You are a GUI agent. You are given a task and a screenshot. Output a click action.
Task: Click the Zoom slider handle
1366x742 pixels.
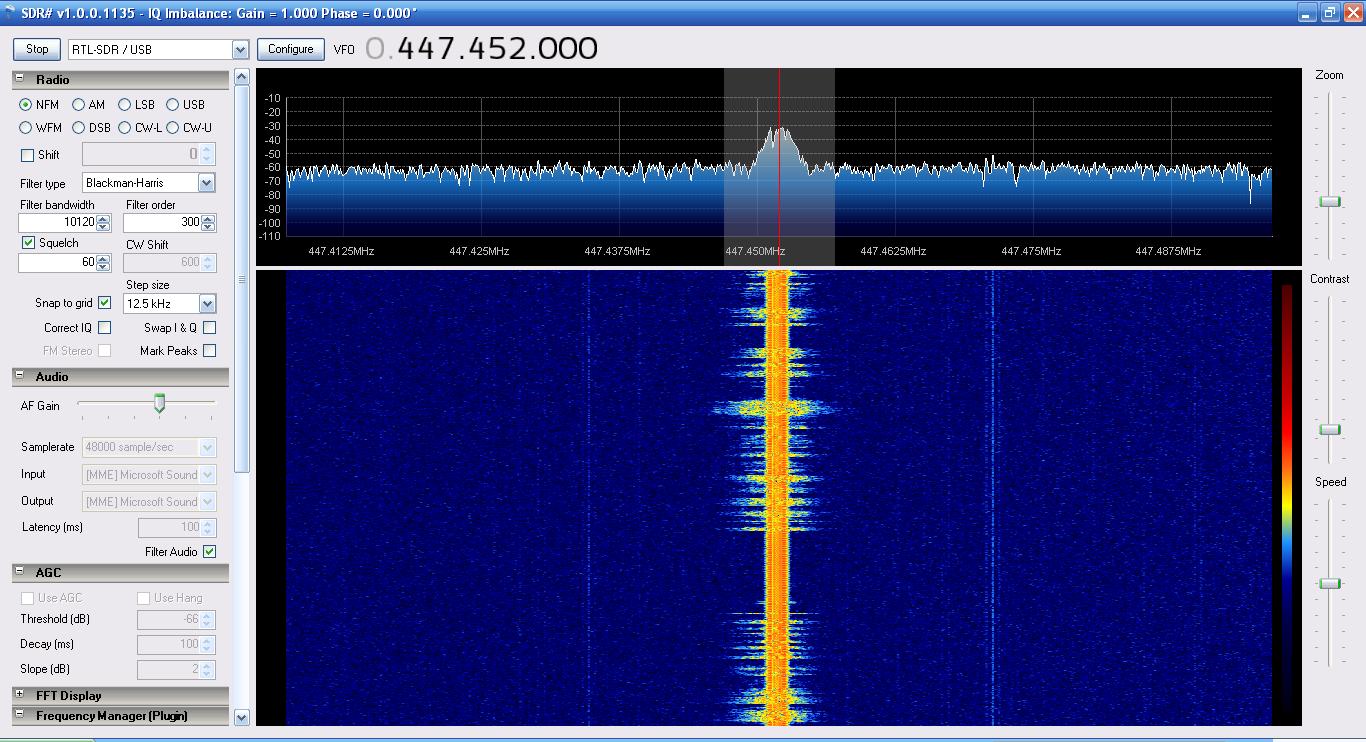[x=1329, y=202]
